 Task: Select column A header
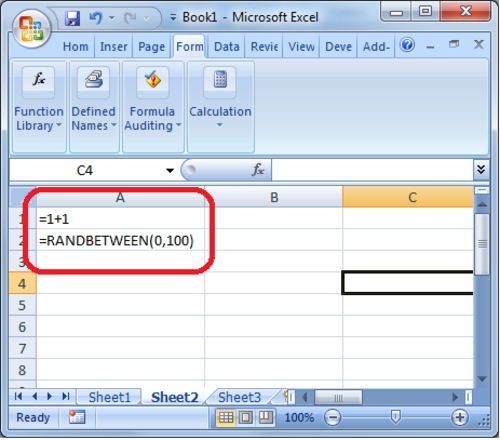120,198
